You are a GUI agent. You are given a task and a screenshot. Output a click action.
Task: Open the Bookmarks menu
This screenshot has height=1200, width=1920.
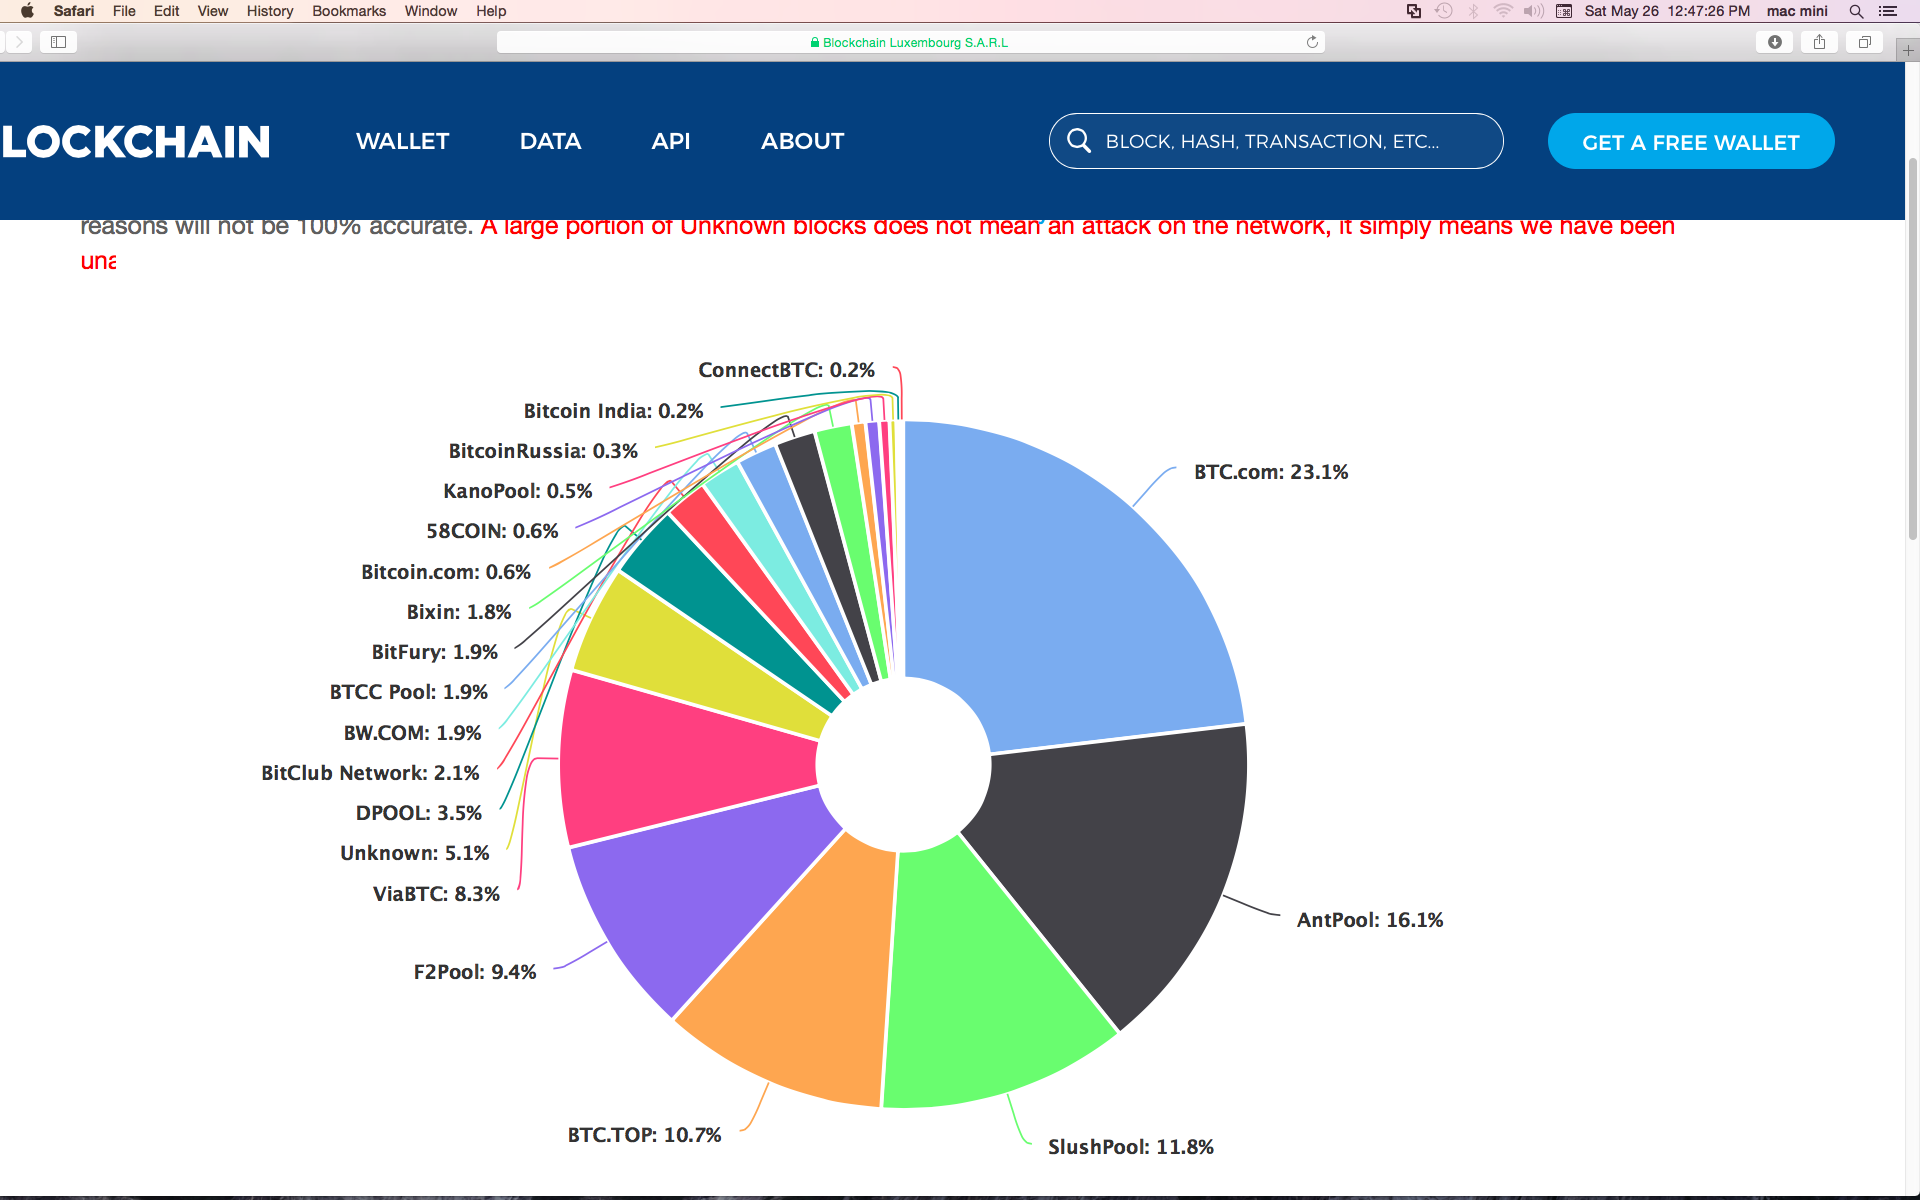(x=349, y=11)
